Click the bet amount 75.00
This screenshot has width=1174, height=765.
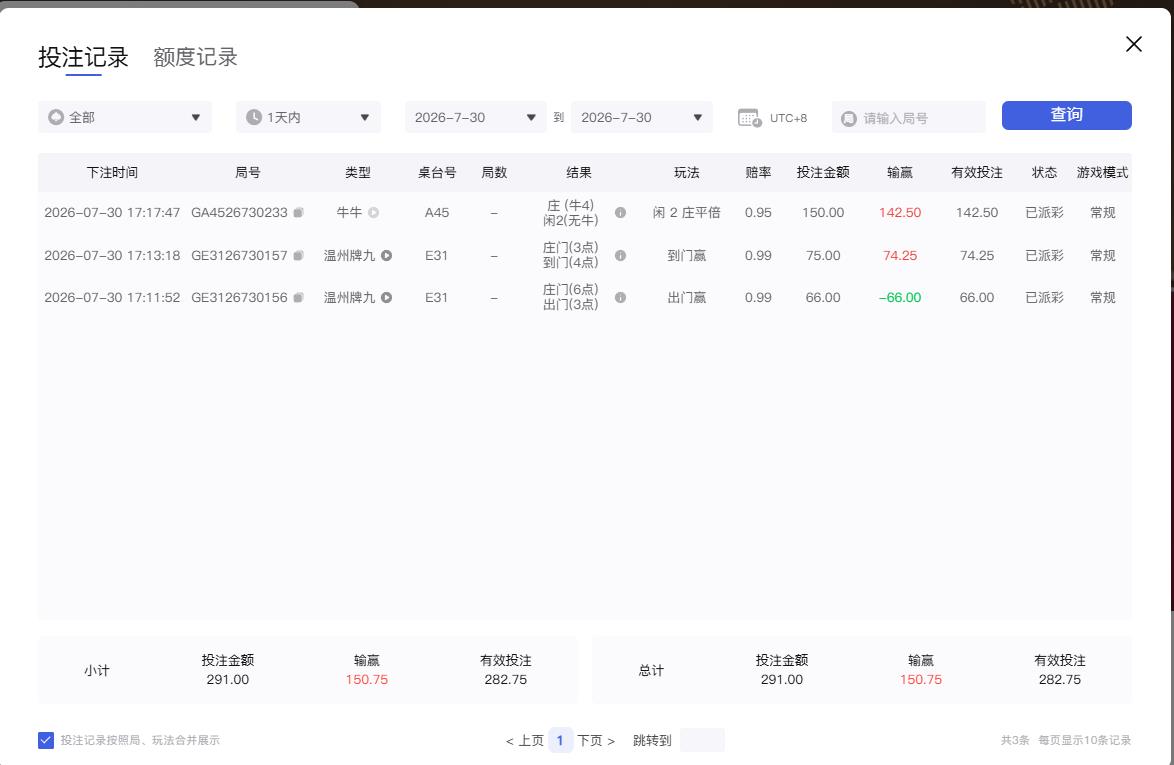[x=823, y=255]
